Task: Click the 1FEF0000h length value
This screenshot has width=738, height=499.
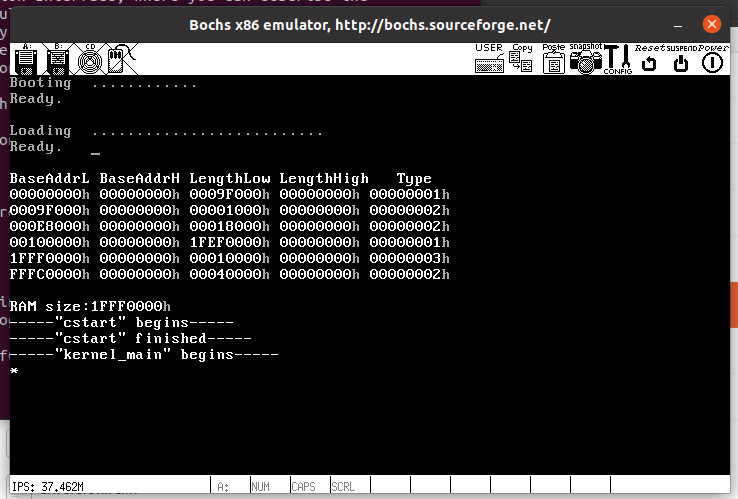Action: pyautogui.click(x=229, y=242)
